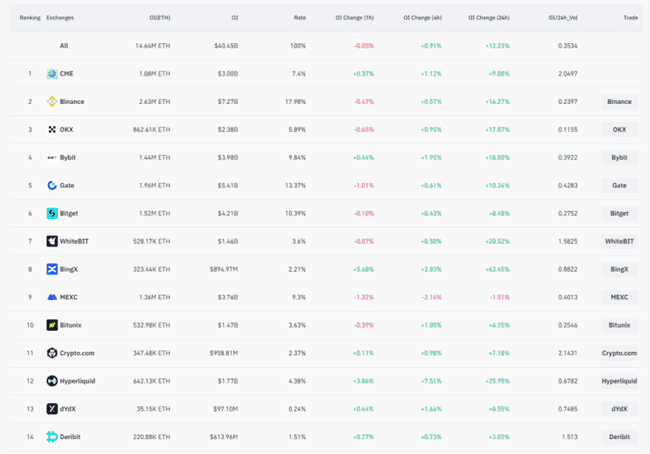
Task: Click the Deribit logo icon
Action: pos(52,437)
